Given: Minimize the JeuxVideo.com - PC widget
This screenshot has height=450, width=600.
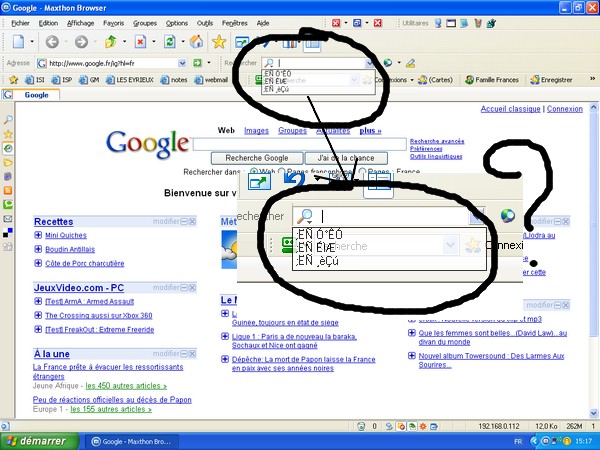Looking at the screenshot, I should tap(184, 288).
